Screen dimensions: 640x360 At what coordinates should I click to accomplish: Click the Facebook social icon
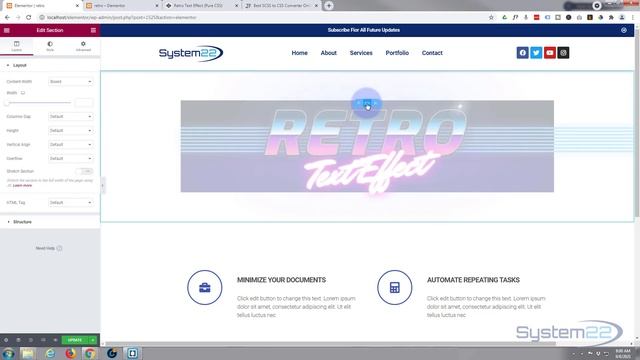coord(522,53)
